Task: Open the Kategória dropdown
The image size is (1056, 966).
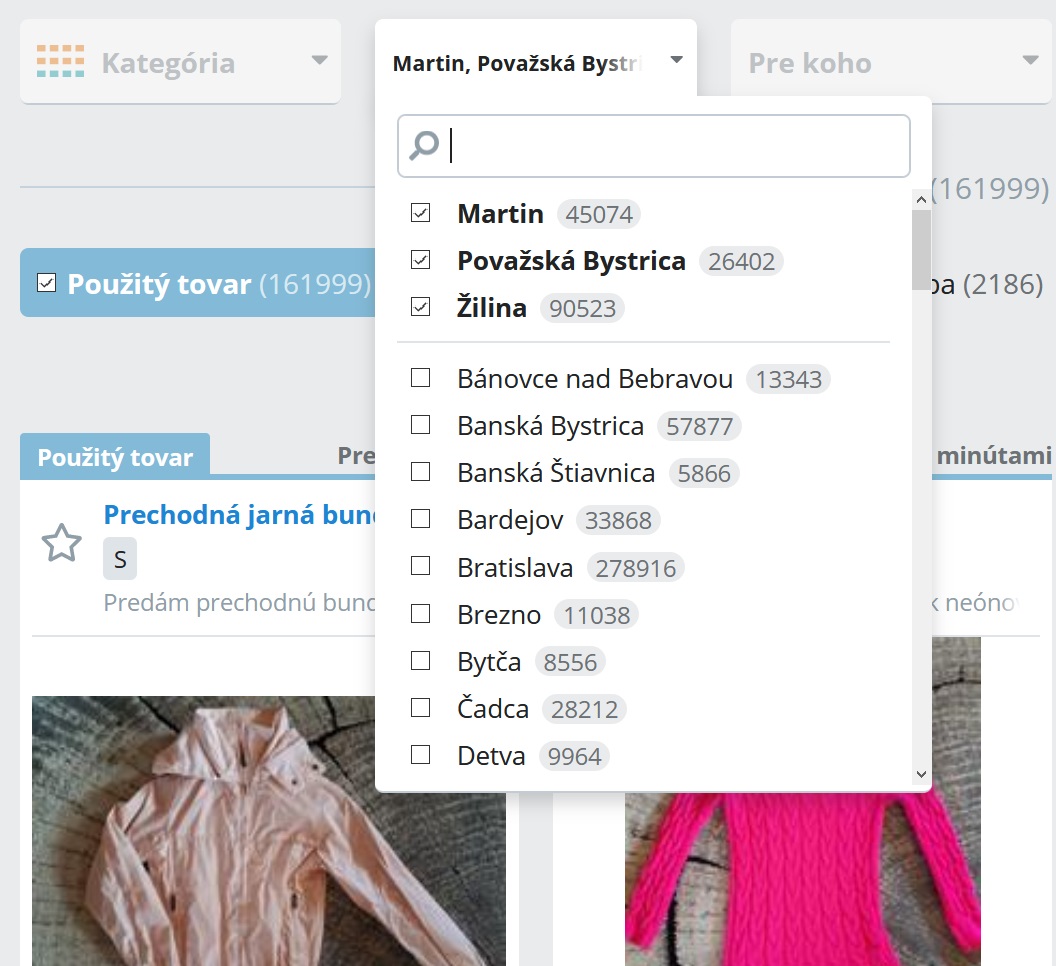Action: point(180,63)
